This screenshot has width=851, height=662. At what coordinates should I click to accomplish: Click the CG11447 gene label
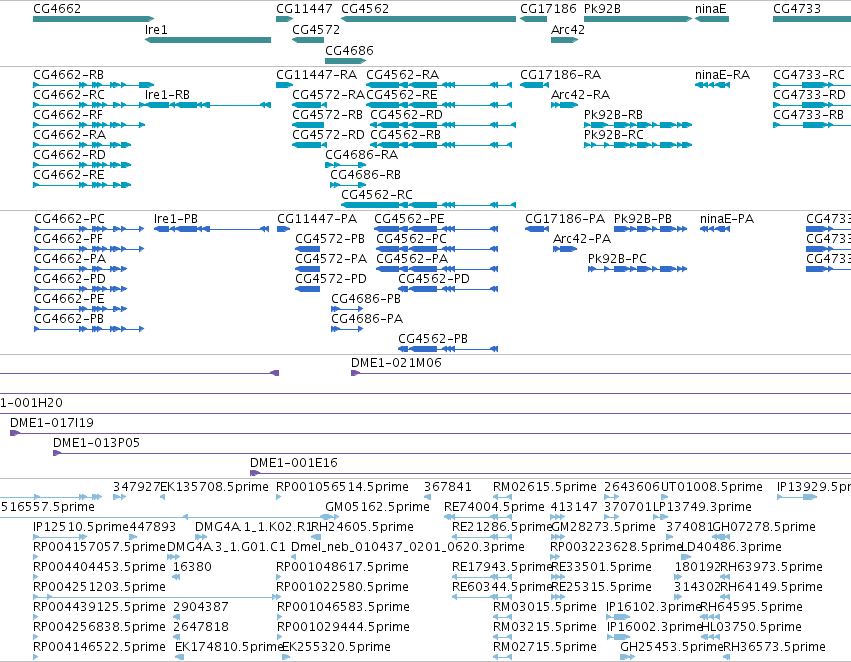304,9
